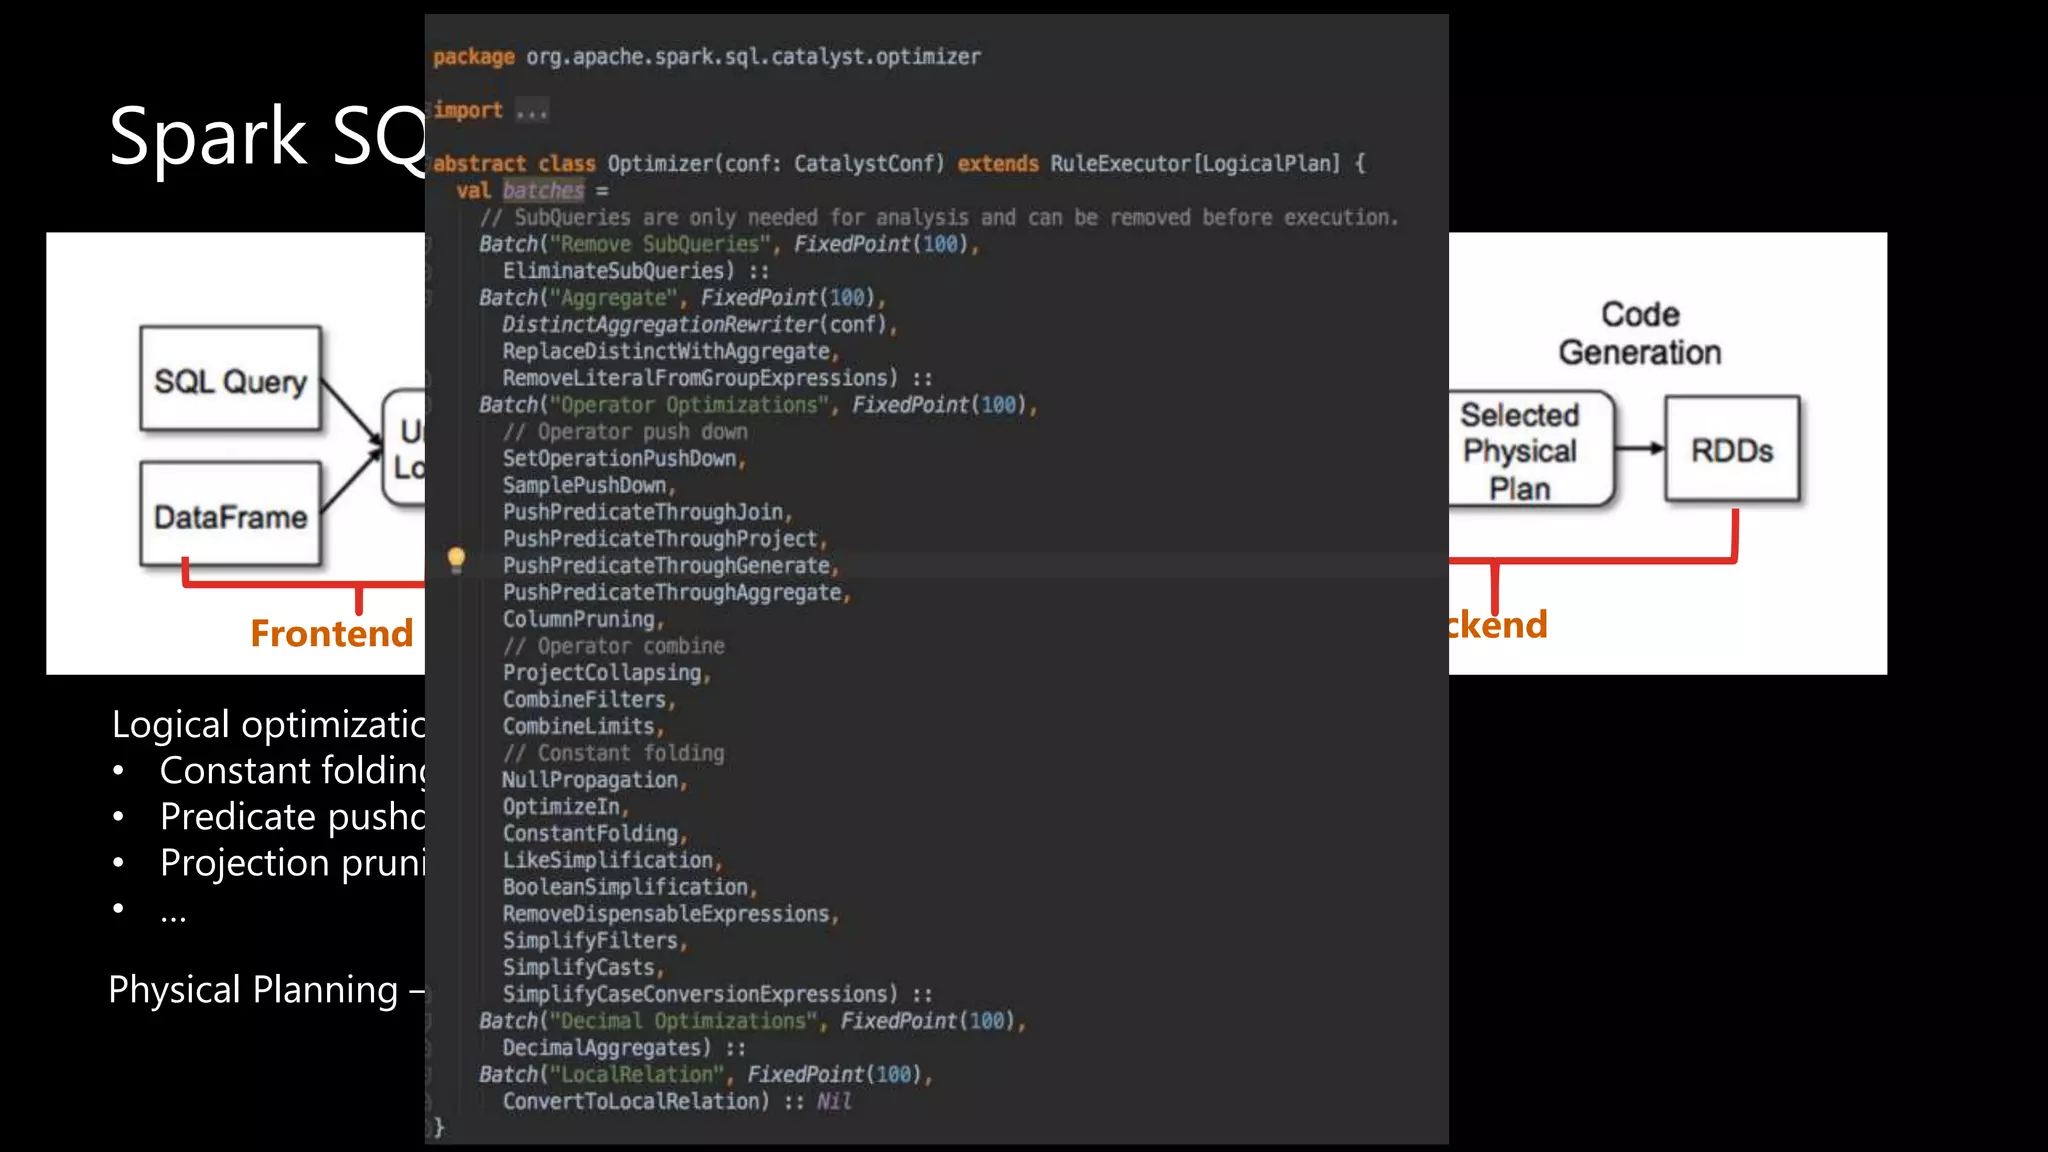Click 'SamplePushDown' rule
2048x1152 pixels.
pos(584,486)
